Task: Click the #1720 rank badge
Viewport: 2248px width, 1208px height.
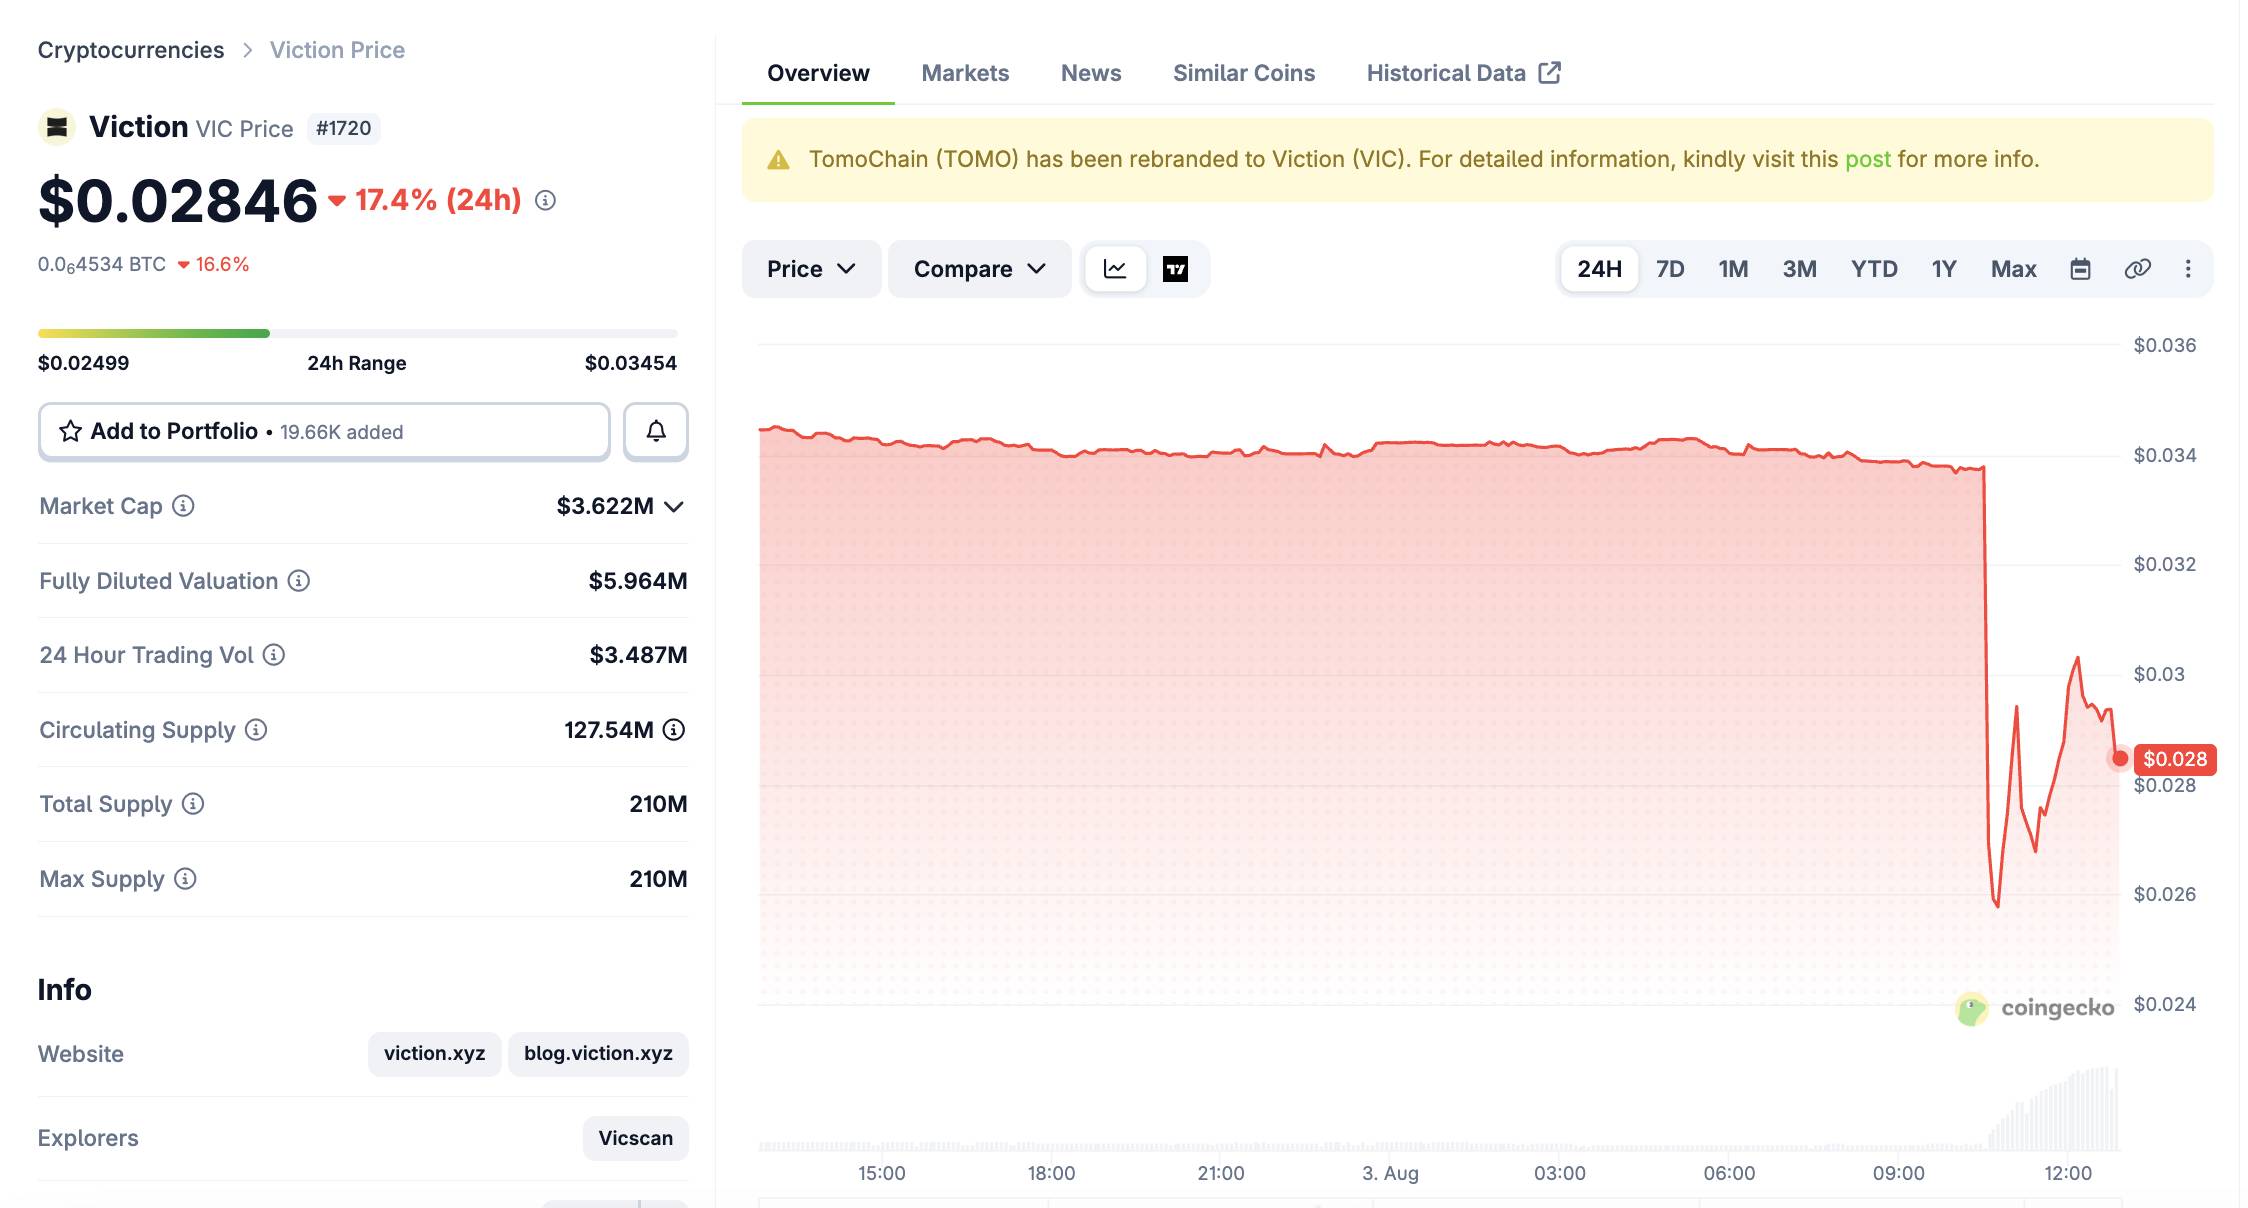Action: tap(343, 128)
